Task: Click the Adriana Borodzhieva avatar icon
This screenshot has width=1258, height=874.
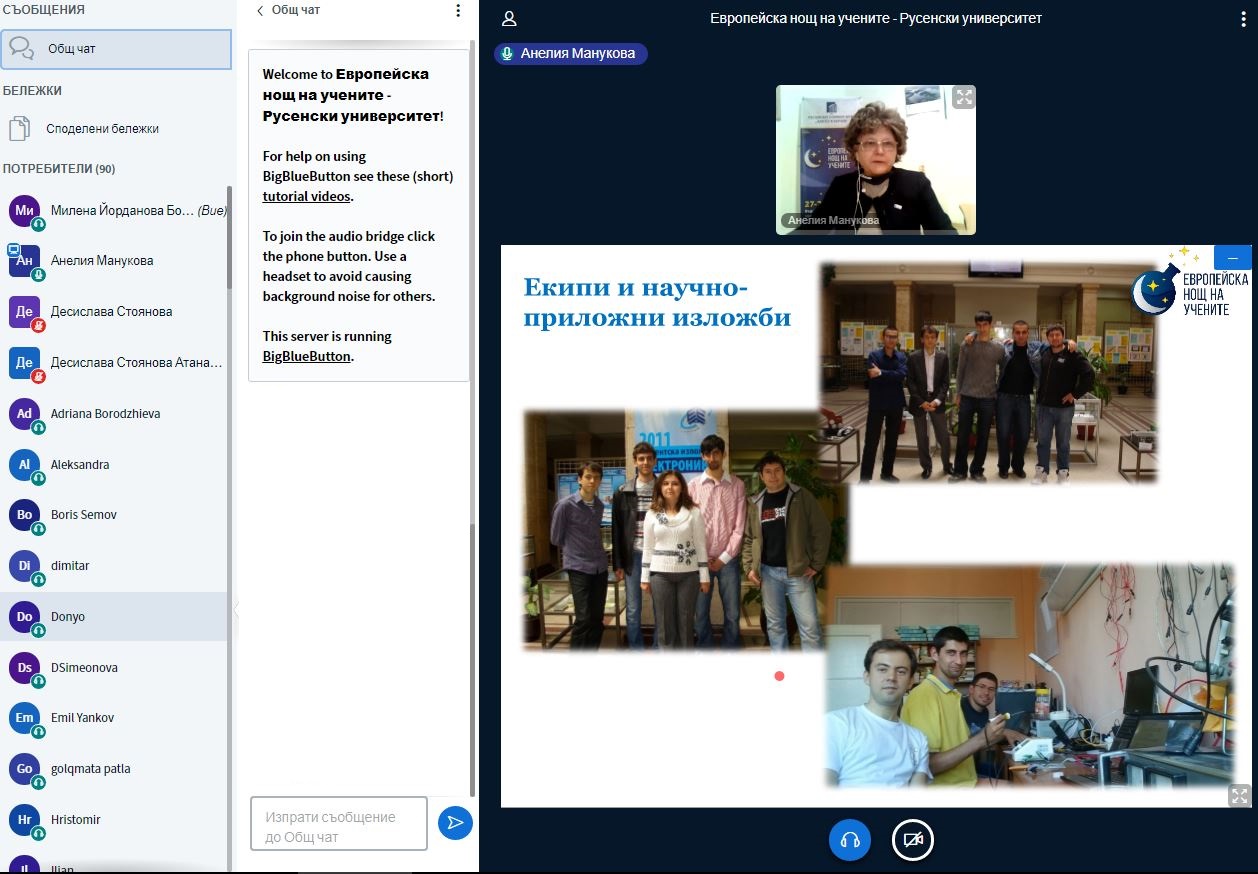Action: click(x=24, y=414)
